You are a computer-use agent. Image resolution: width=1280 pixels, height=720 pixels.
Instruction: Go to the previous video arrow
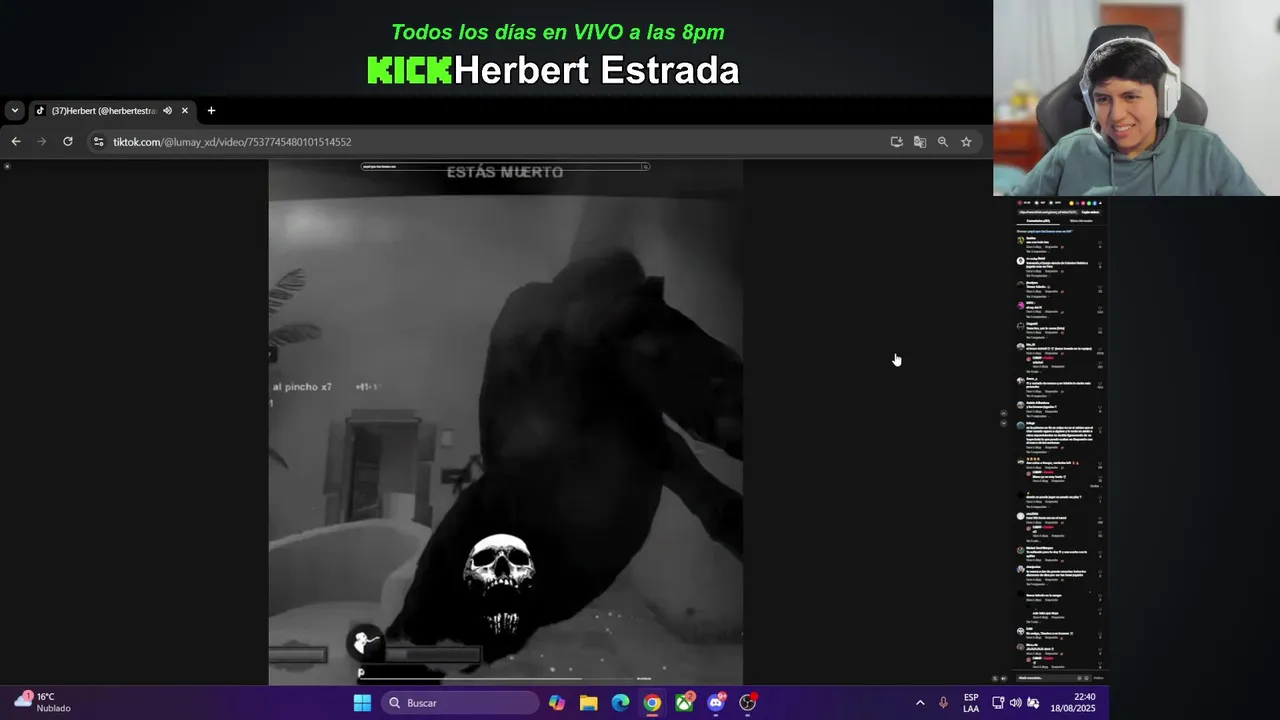click(x=1003, y=412)
